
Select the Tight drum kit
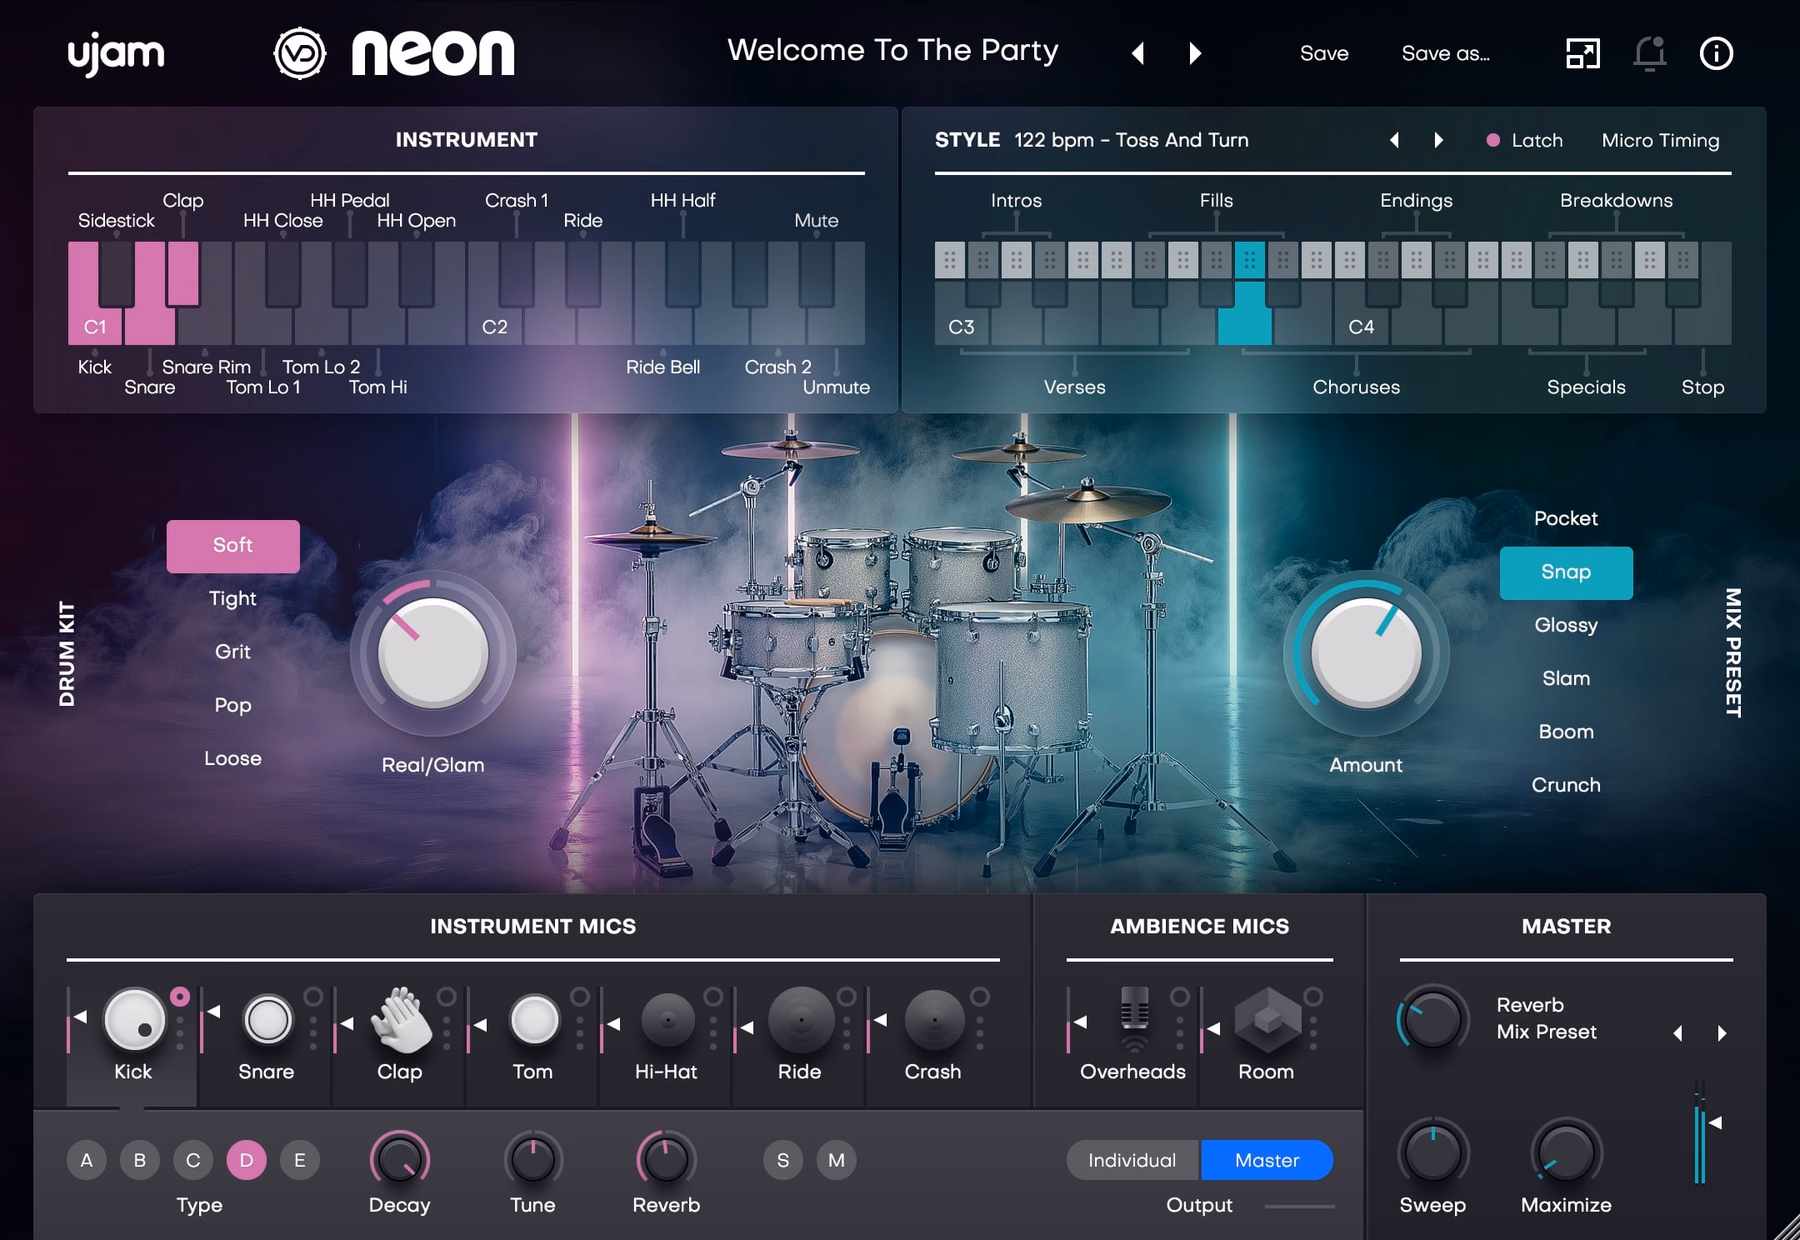233,598
